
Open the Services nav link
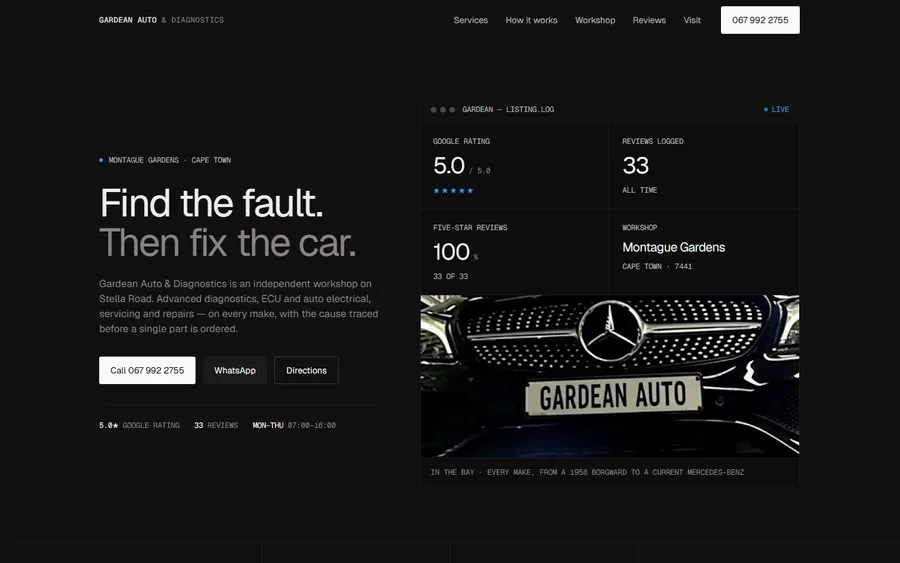click(471, 20)
